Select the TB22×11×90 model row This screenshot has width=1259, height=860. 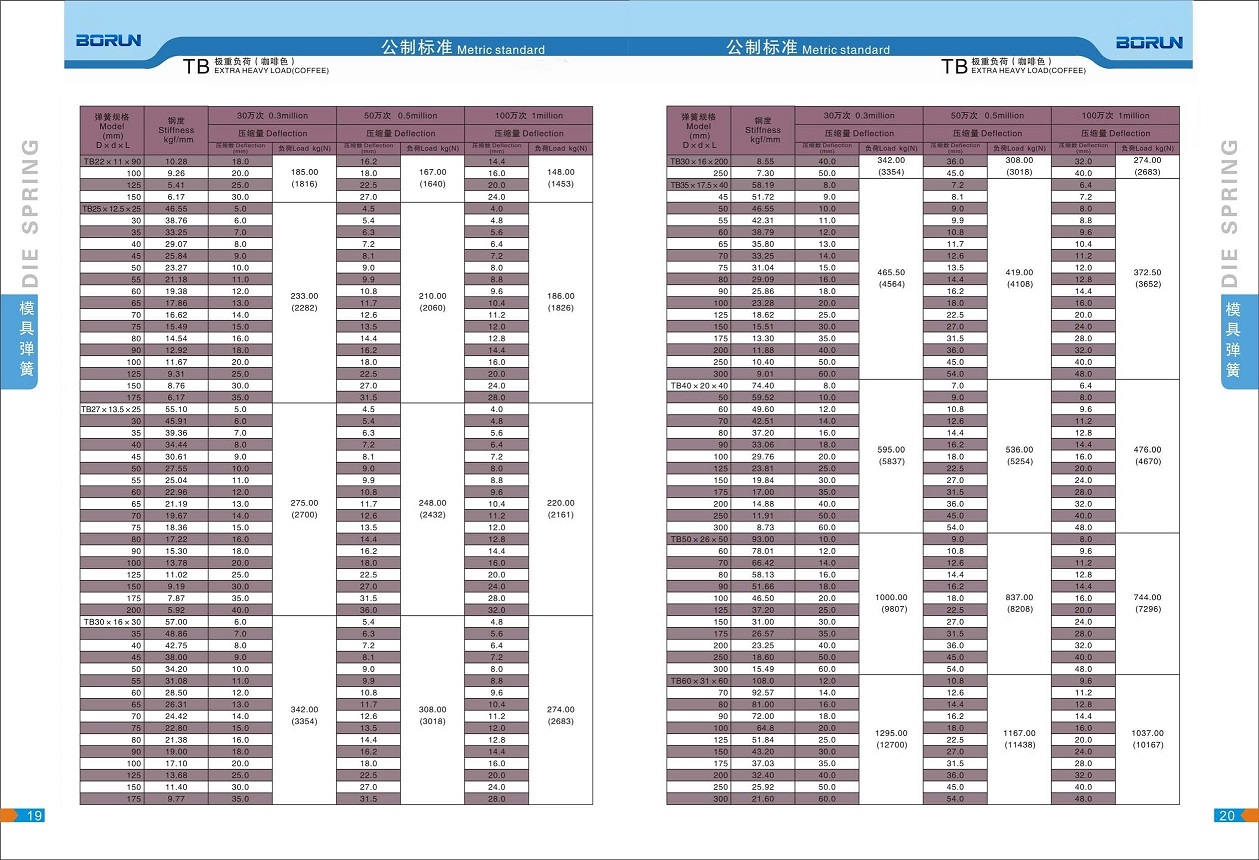tap(112, 161)
